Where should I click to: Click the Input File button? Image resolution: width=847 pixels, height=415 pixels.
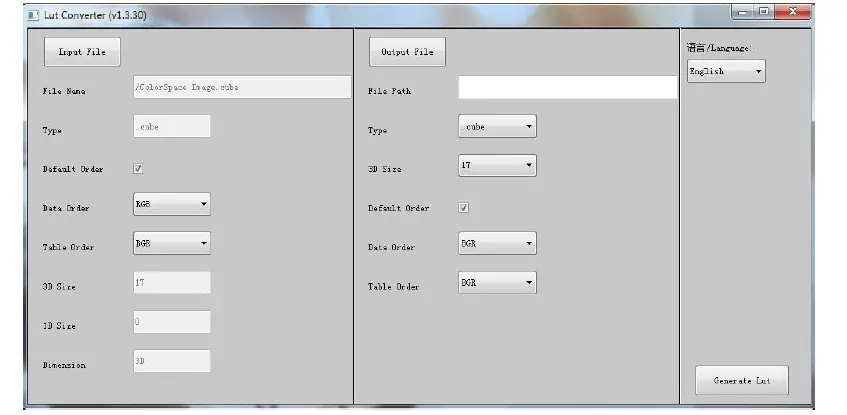(82, 52)
